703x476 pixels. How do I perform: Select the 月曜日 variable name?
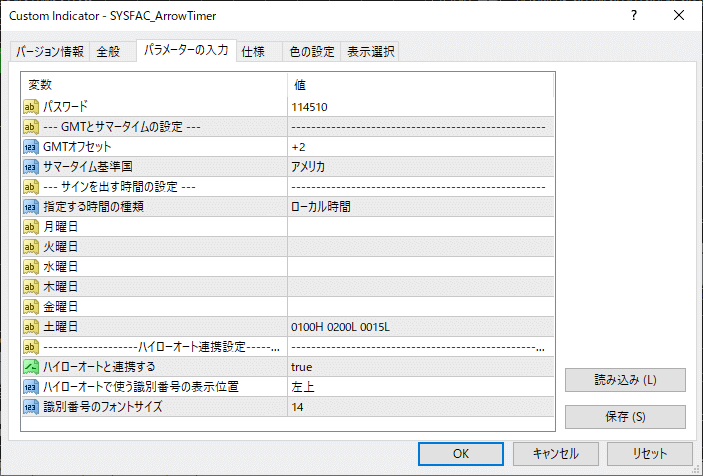61,227
